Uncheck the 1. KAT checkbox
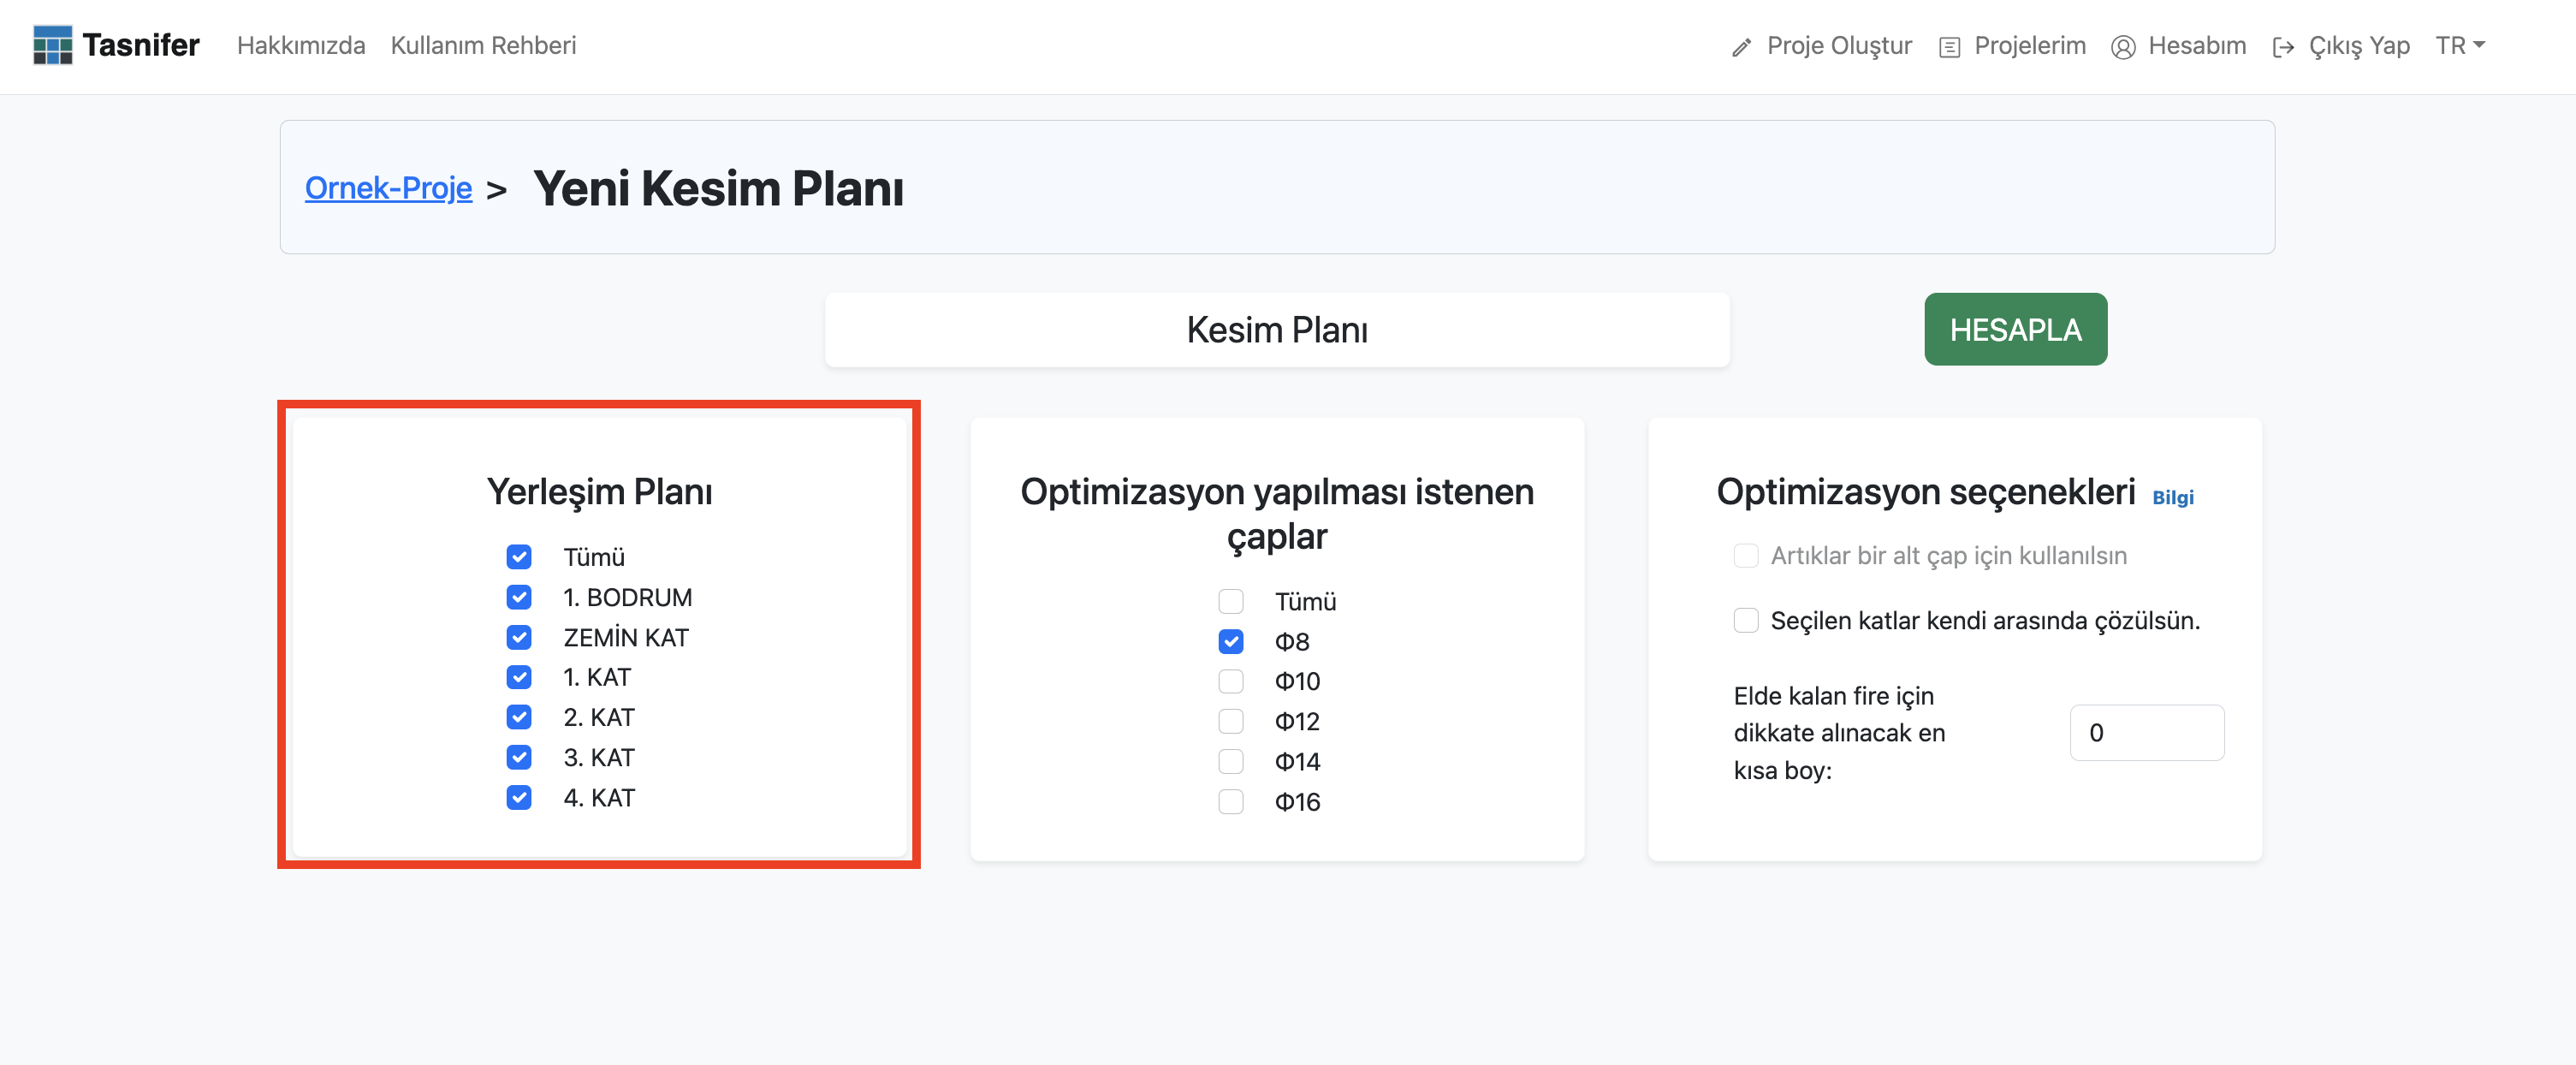 (518, 678)
